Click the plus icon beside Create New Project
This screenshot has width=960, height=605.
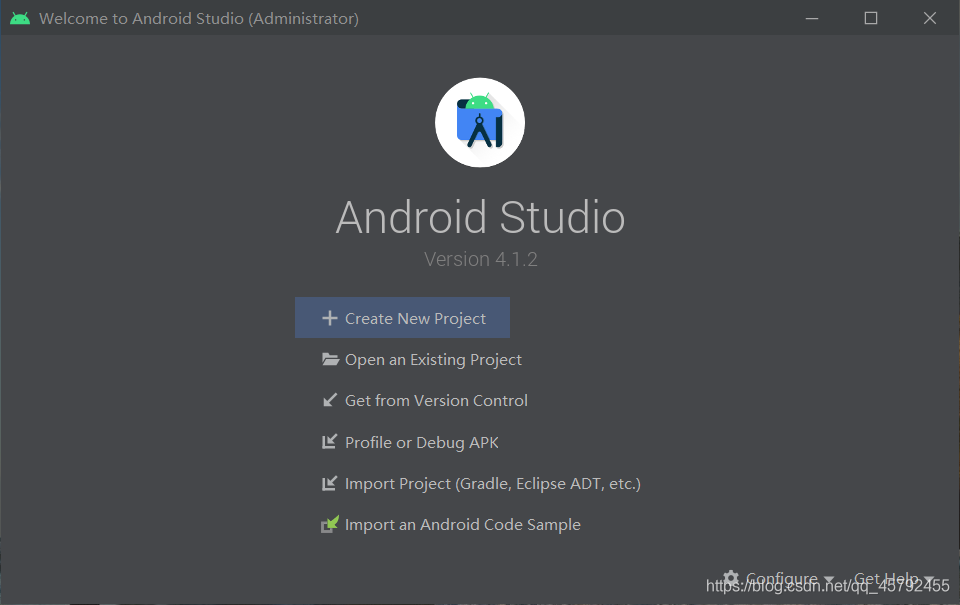tap(329, 318)
